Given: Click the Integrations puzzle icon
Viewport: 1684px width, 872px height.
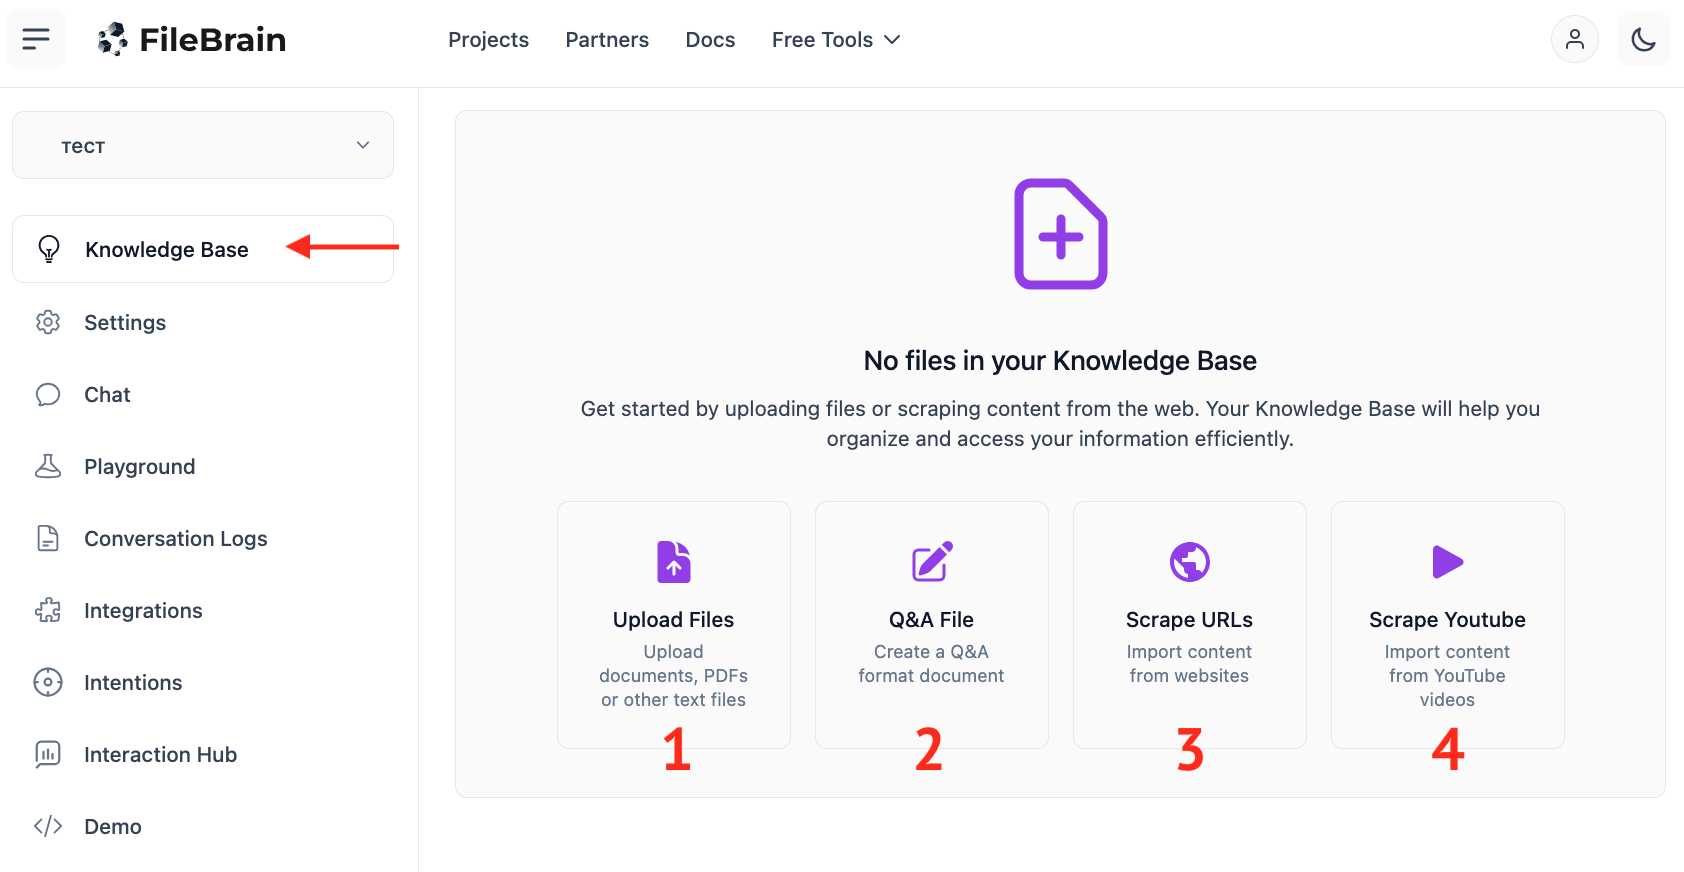Looking at the screenshot, I should pyautogui.click(x=48, y=611).
